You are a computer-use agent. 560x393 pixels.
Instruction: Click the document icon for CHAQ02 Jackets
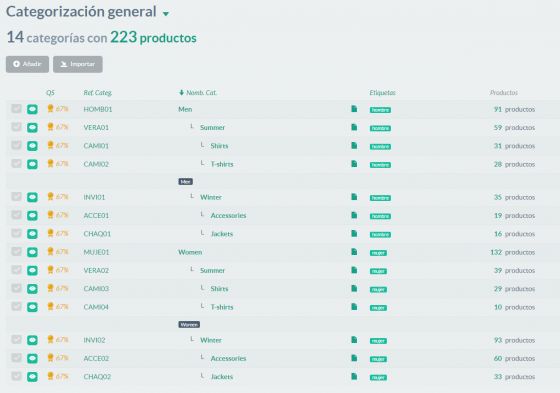pyautogui.click(x=354, y=376)
